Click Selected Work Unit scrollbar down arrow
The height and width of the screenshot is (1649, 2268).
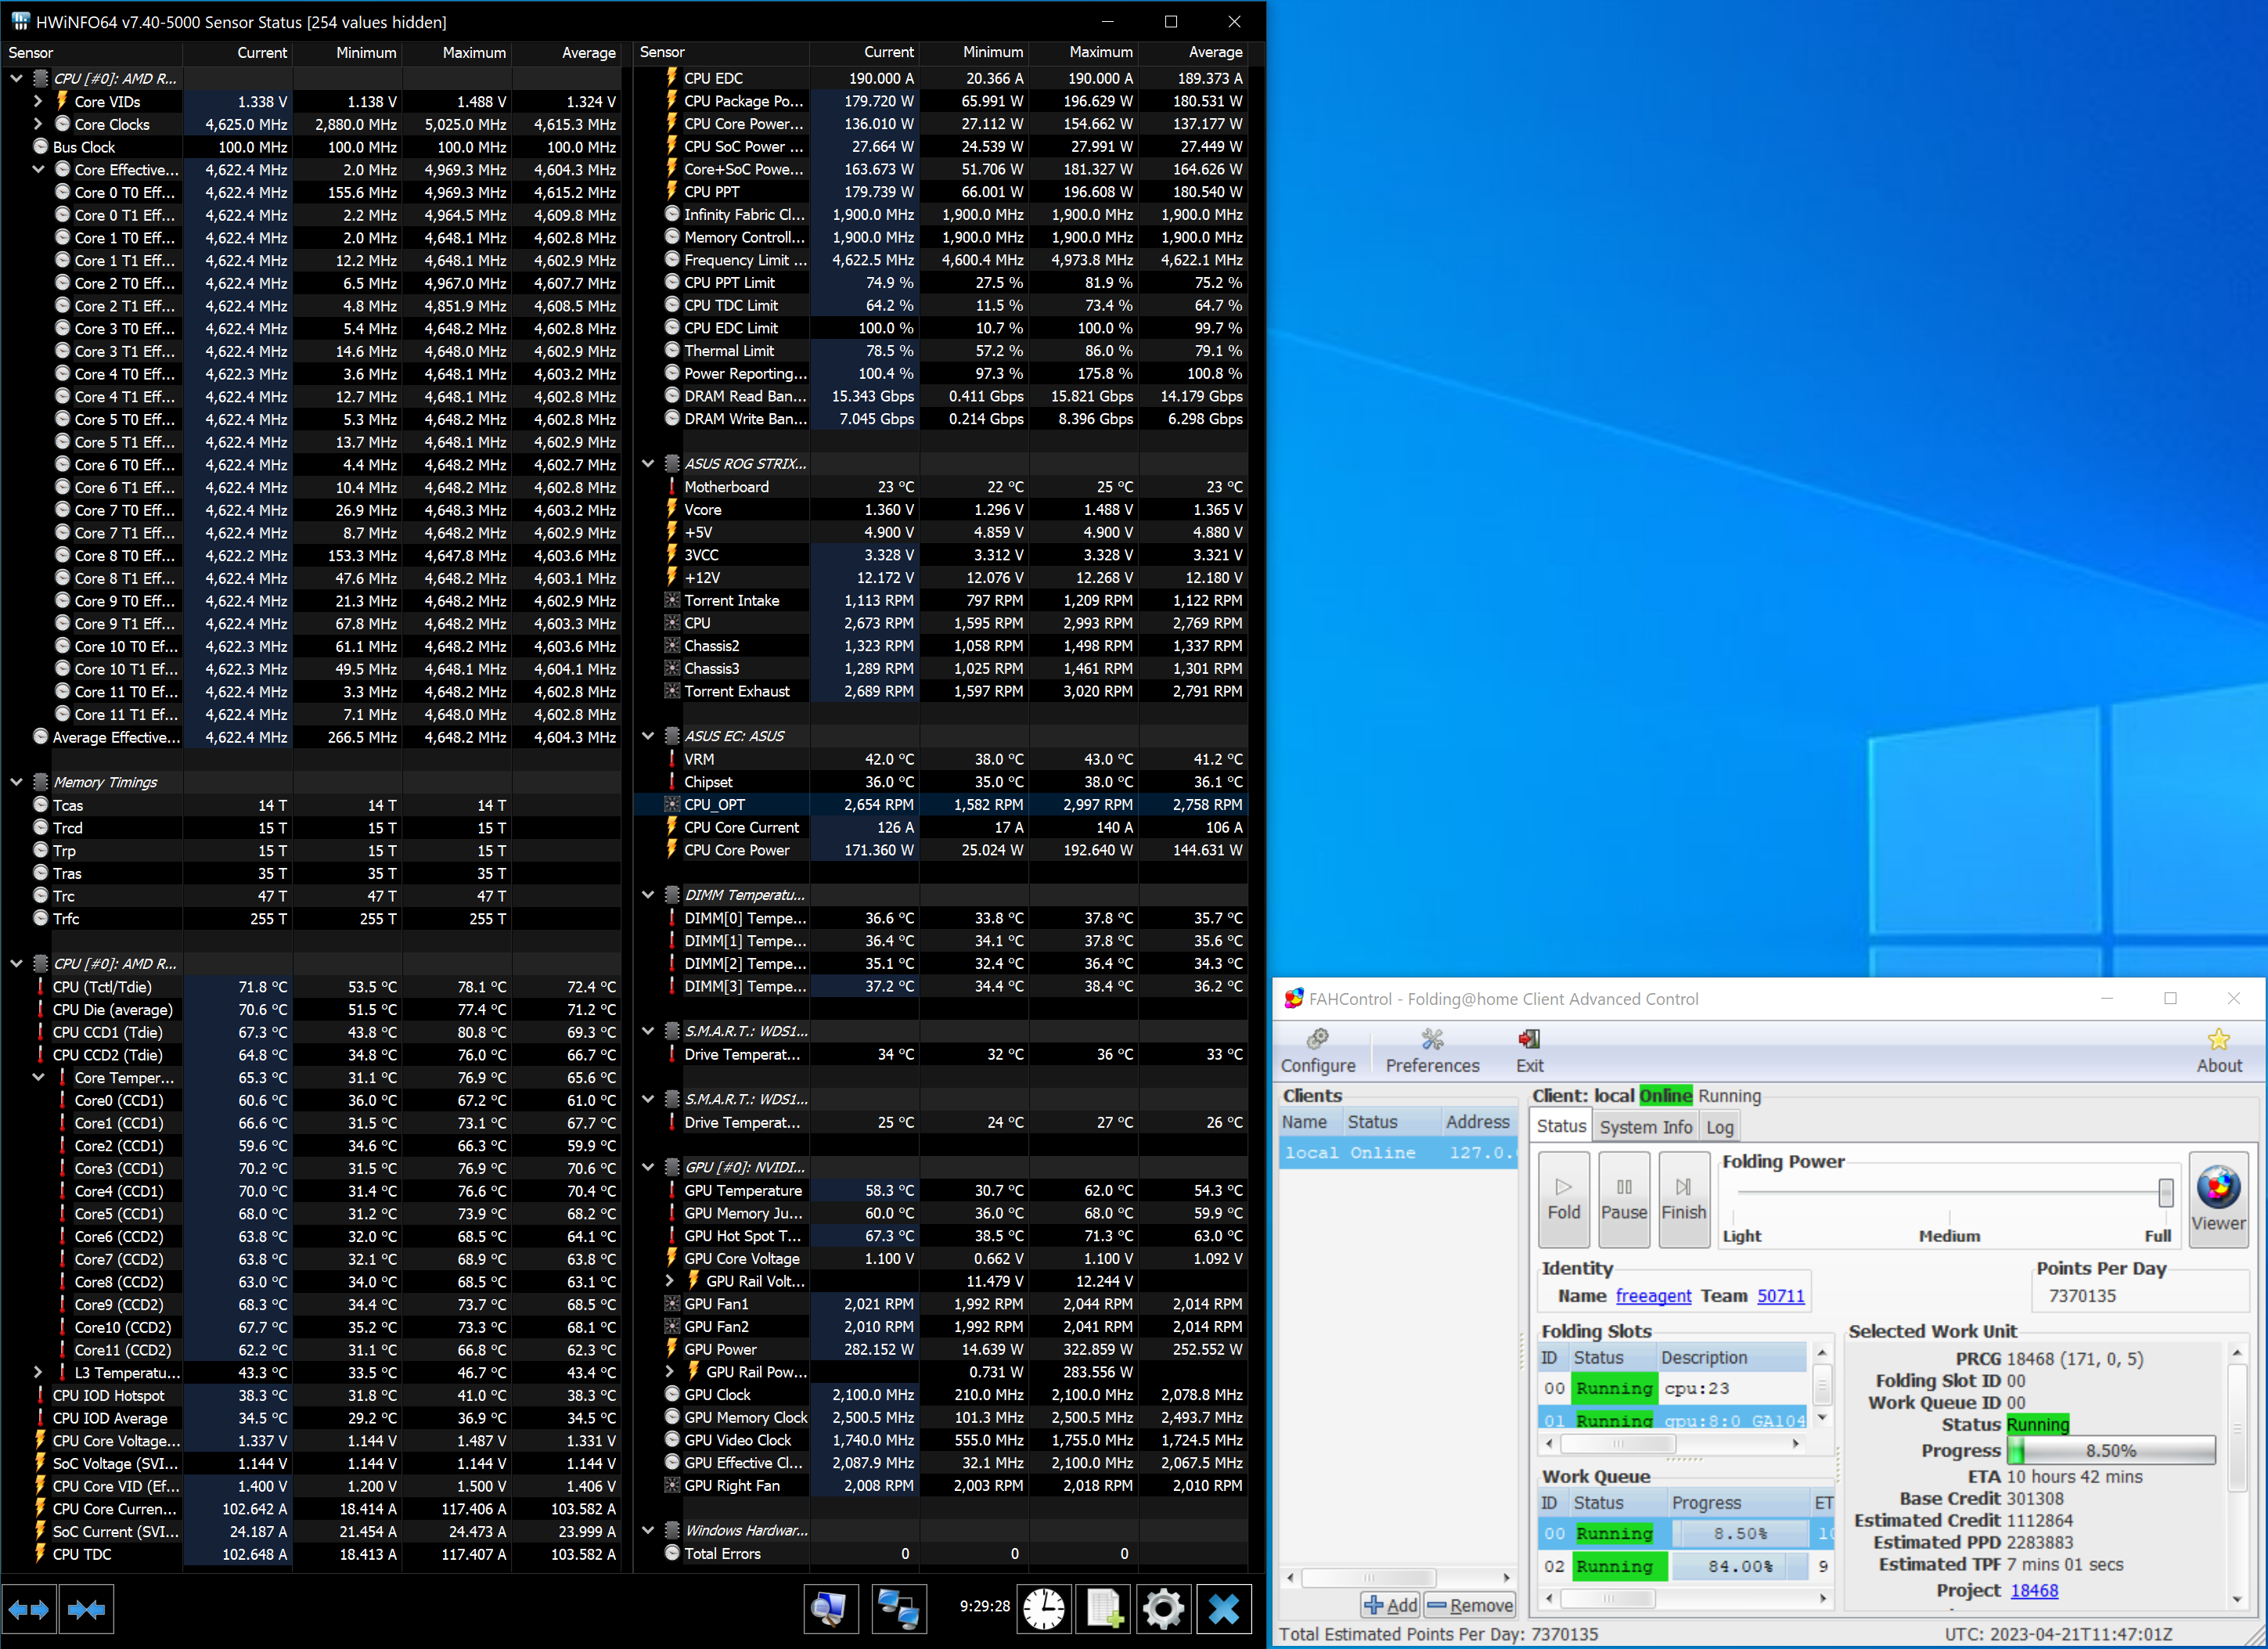point(2237,1599)
